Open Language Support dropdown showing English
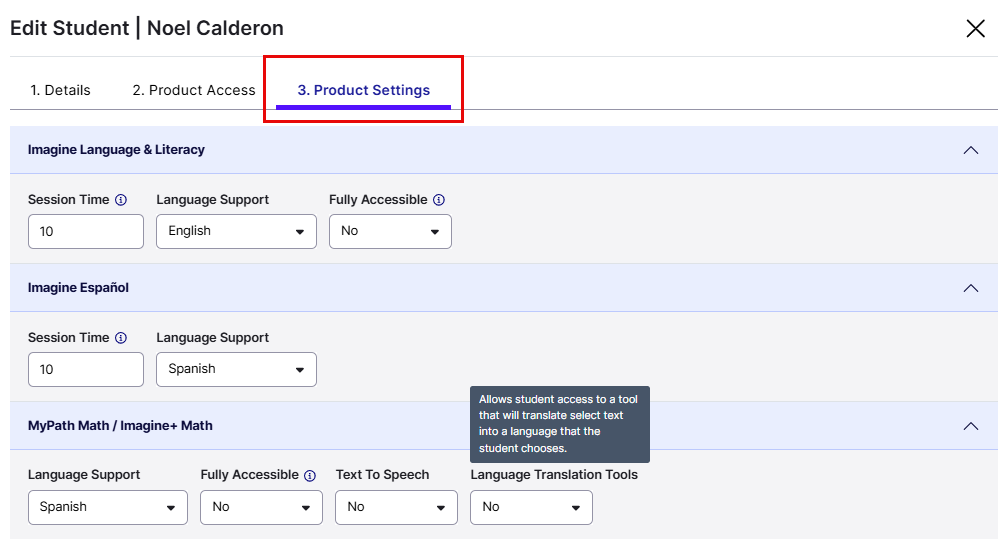1008x546 pixels. 236,231
